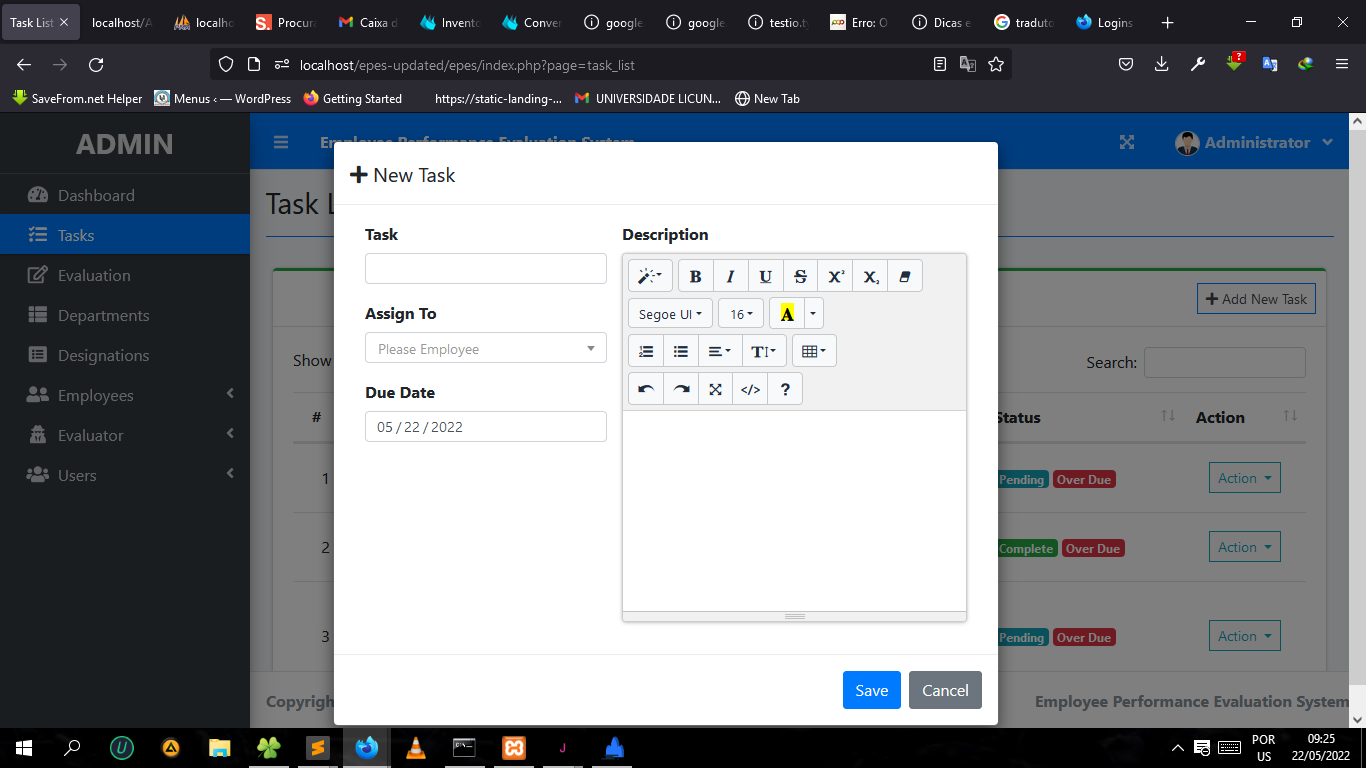Screen dimensions: 1366x768
Task: Insert an unordered bullet list
Action: 681,351
